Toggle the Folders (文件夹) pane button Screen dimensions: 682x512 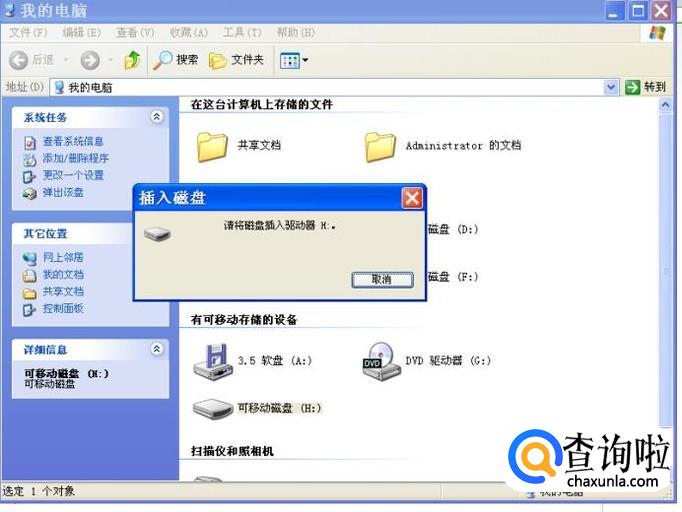tap(236, 60)
